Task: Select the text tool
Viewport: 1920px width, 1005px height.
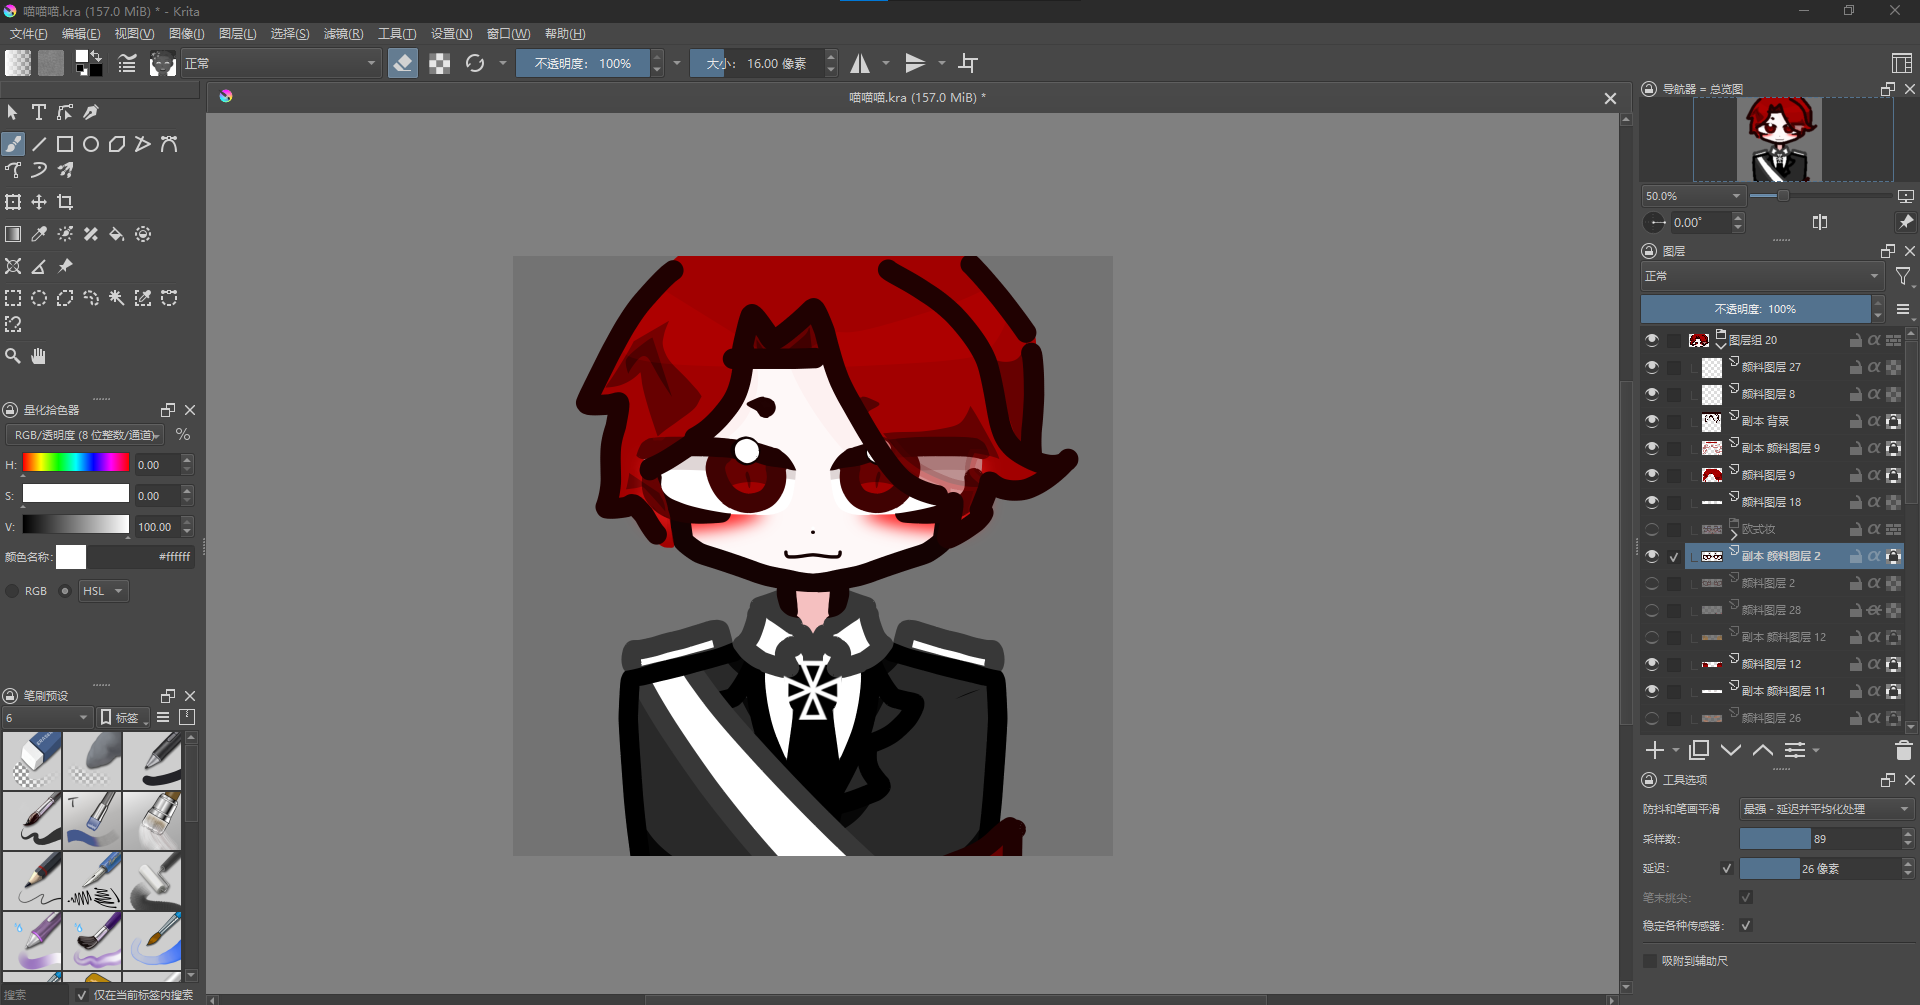Action: (39, 112)
